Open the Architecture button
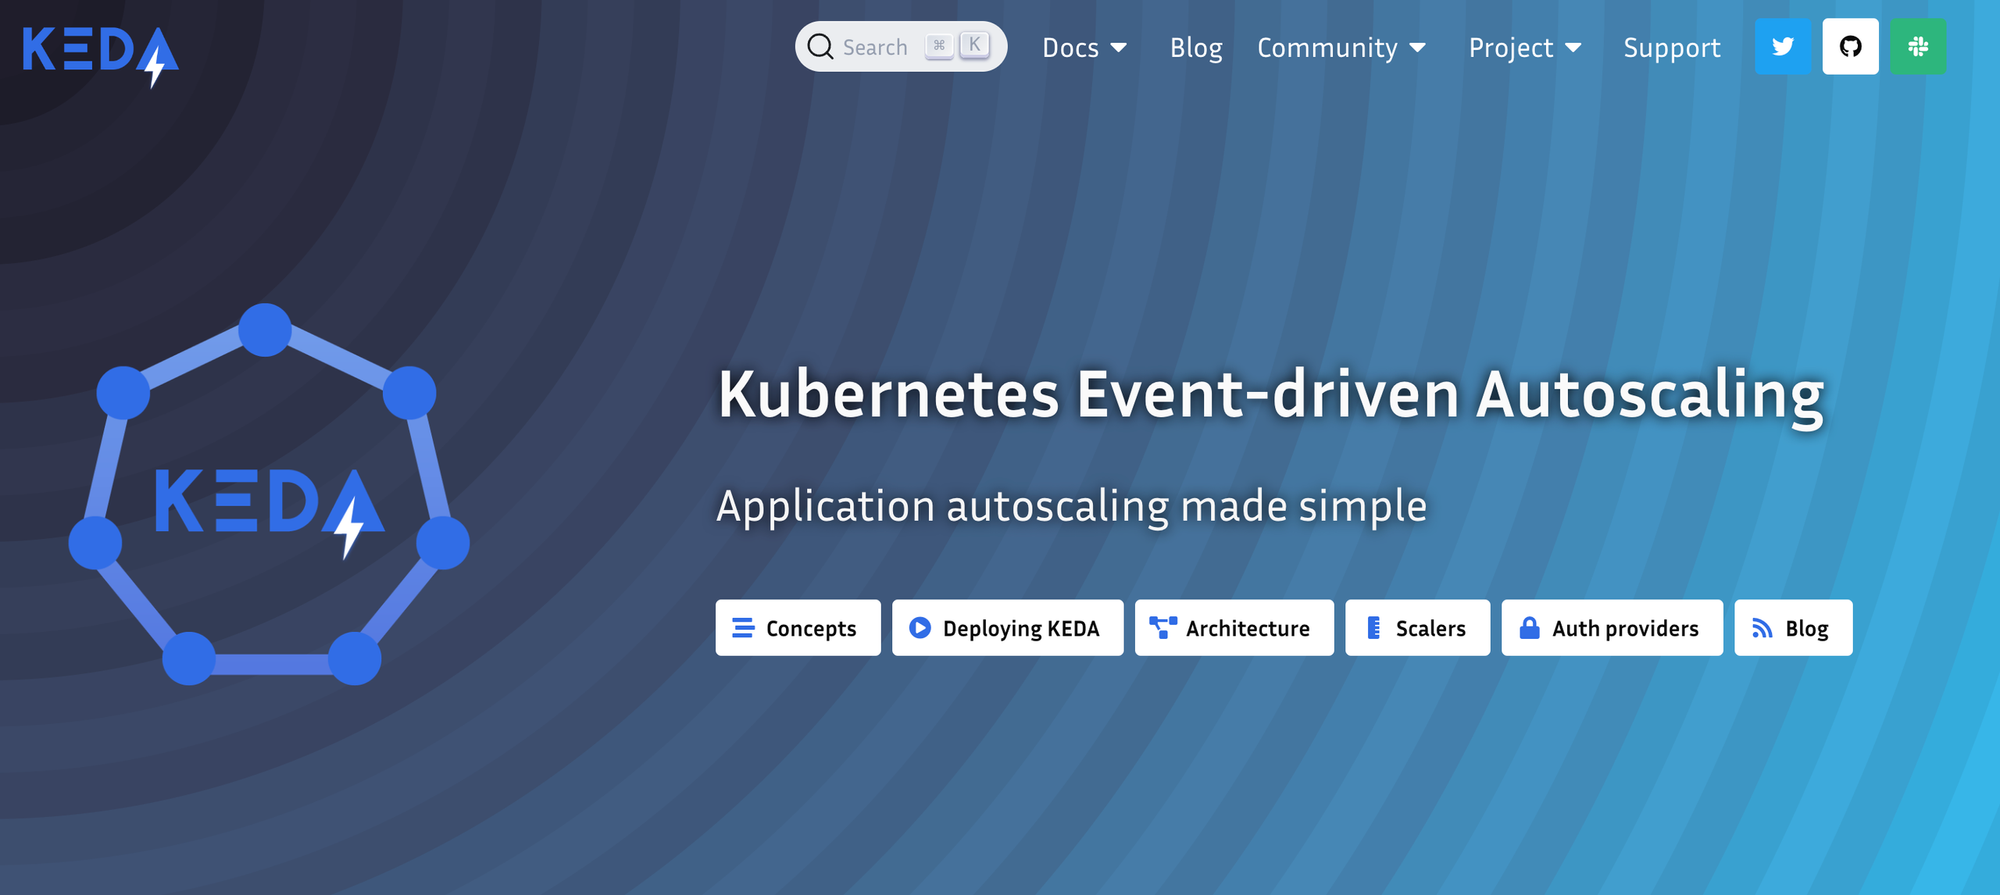 click(1234, 628)
